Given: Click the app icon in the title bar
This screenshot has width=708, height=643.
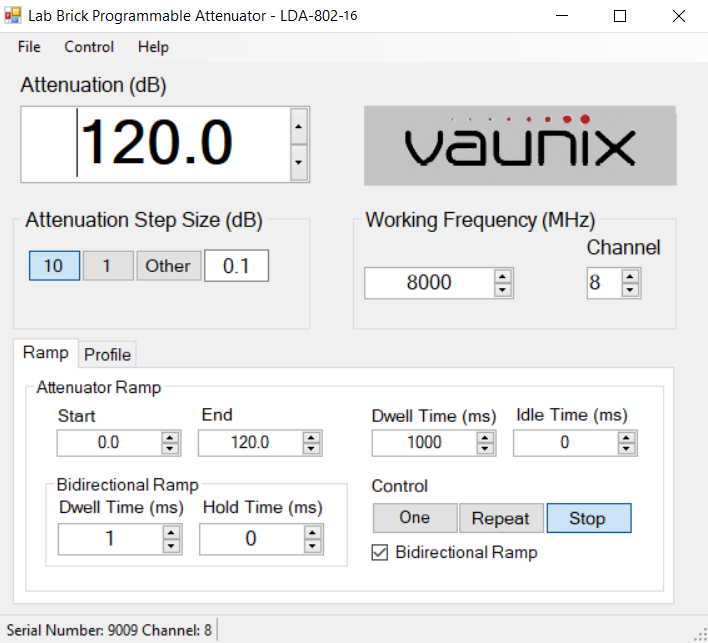Looking at the screenshot, I should point(13,16).
